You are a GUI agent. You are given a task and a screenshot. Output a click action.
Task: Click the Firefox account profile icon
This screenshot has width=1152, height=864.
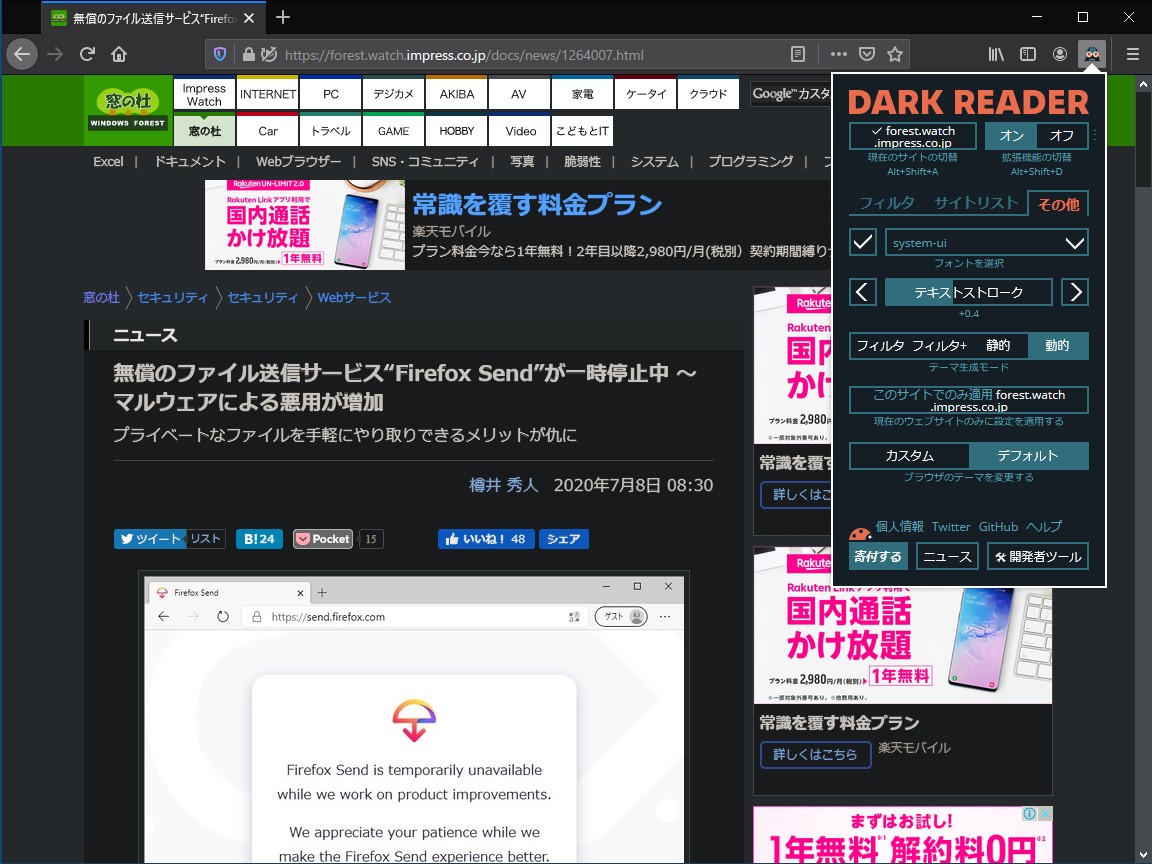tap(1060, 54)
